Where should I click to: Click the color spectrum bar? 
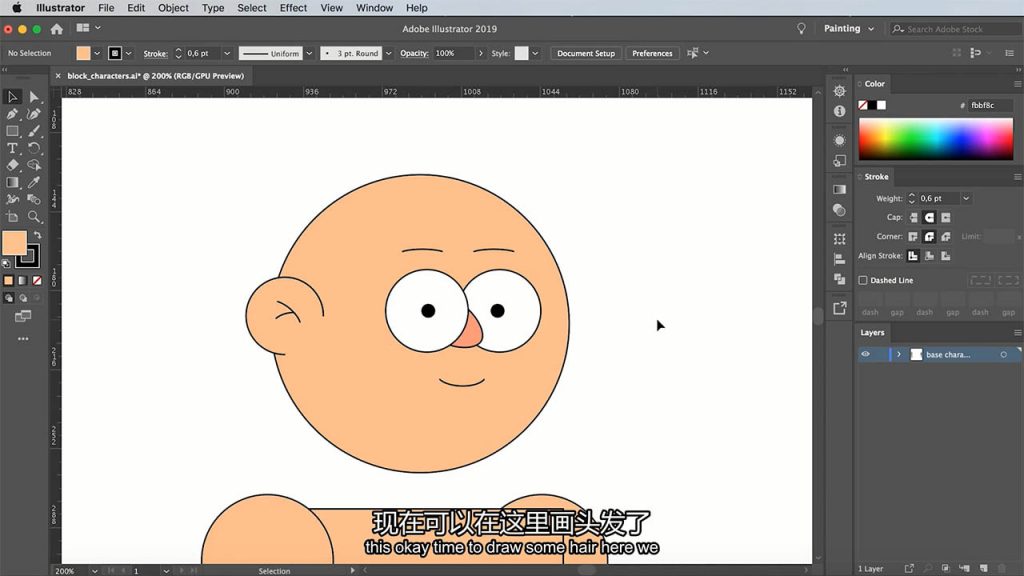[x=936, y=139]
